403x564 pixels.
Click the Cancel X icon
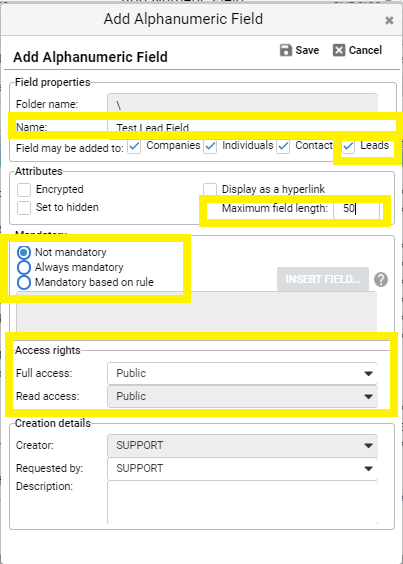click(339, 50)
